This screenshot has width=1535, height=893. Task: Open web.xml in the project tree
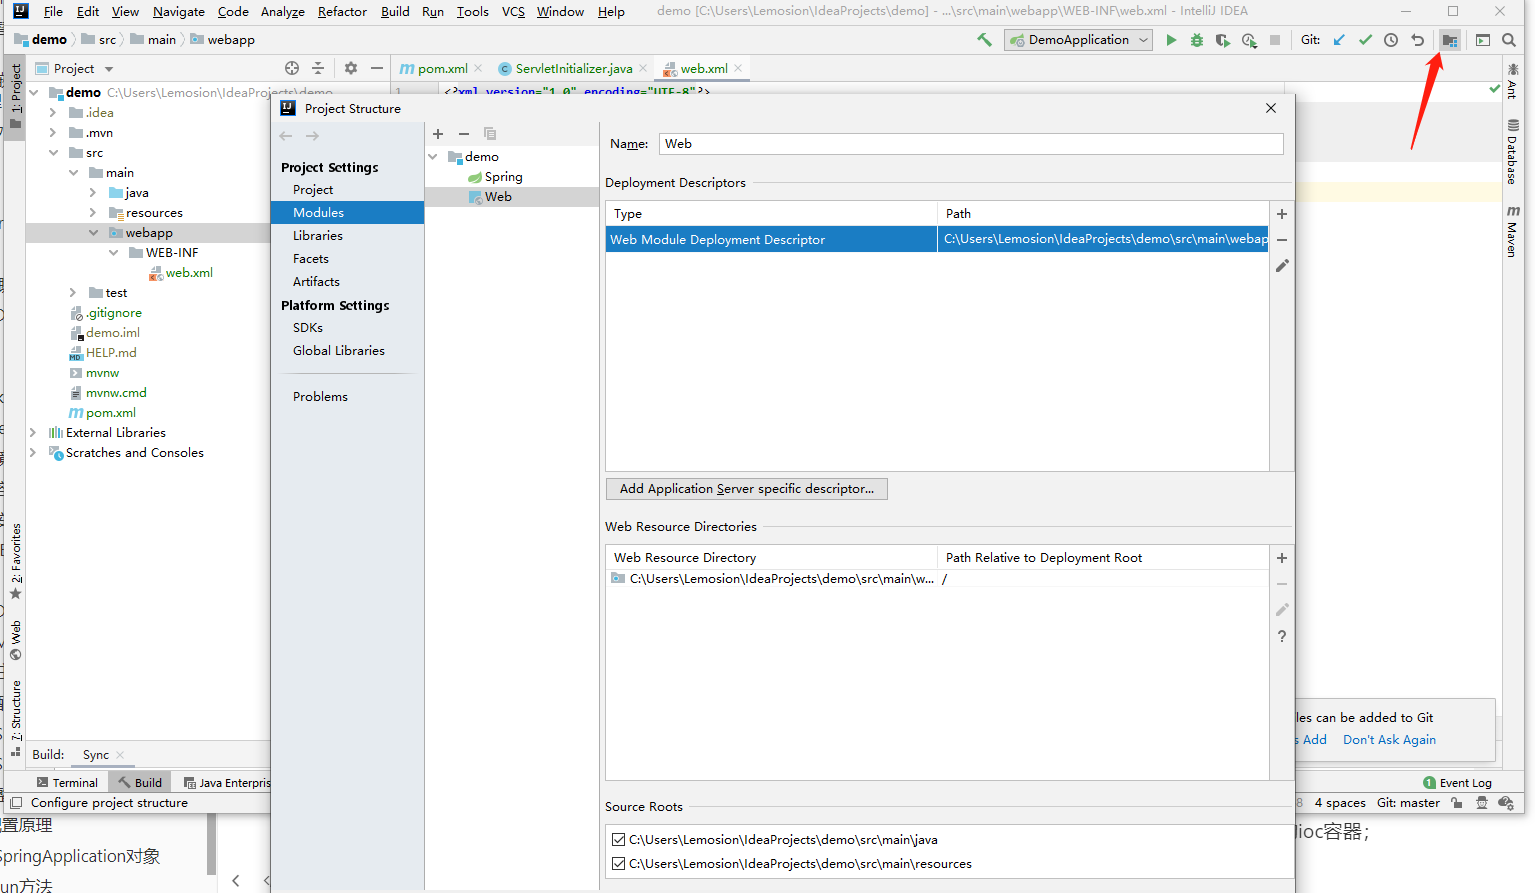[x=189, y=273]
